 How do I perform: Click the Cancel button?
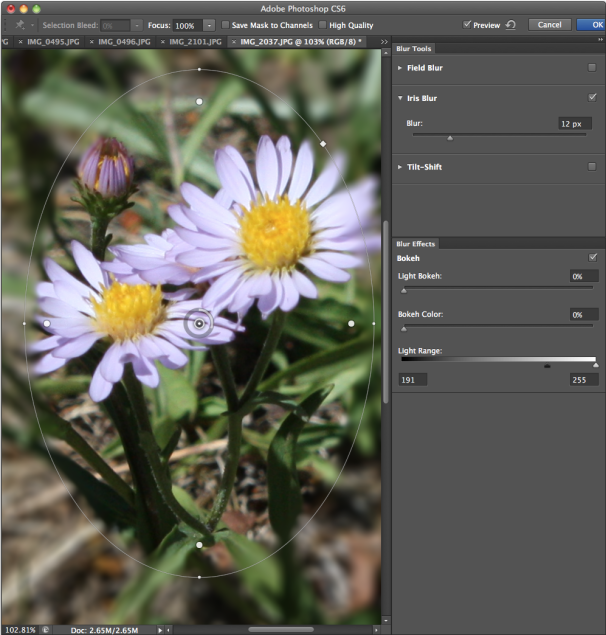(549, 24)
